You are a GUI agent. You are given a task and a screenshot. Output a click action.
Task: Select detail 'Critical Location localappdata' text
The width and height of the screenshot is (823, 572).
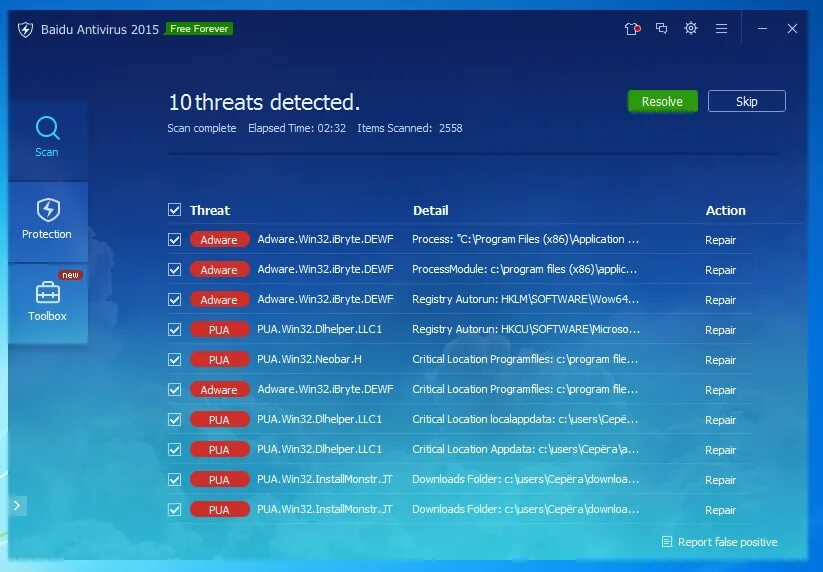click(x=525, y=419)
